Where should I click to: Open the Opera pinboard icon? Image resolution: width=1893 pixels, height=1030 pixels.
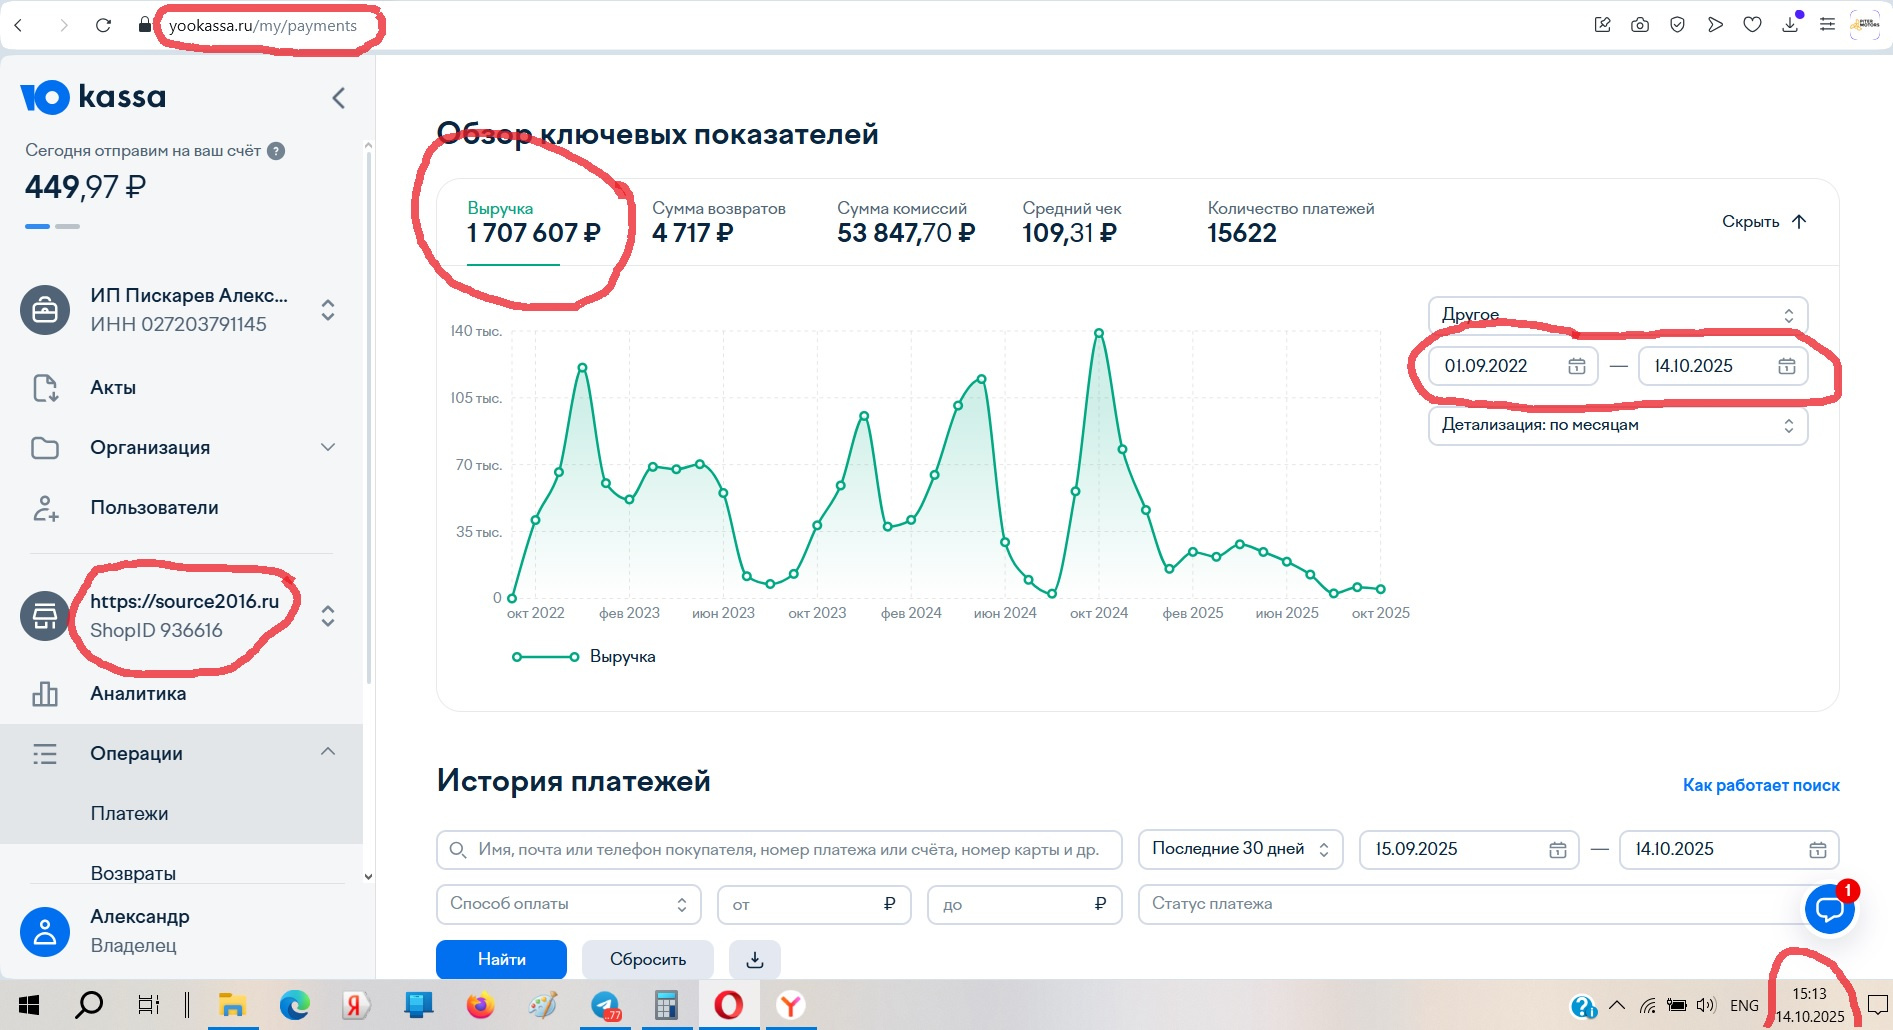(1602, 25)
